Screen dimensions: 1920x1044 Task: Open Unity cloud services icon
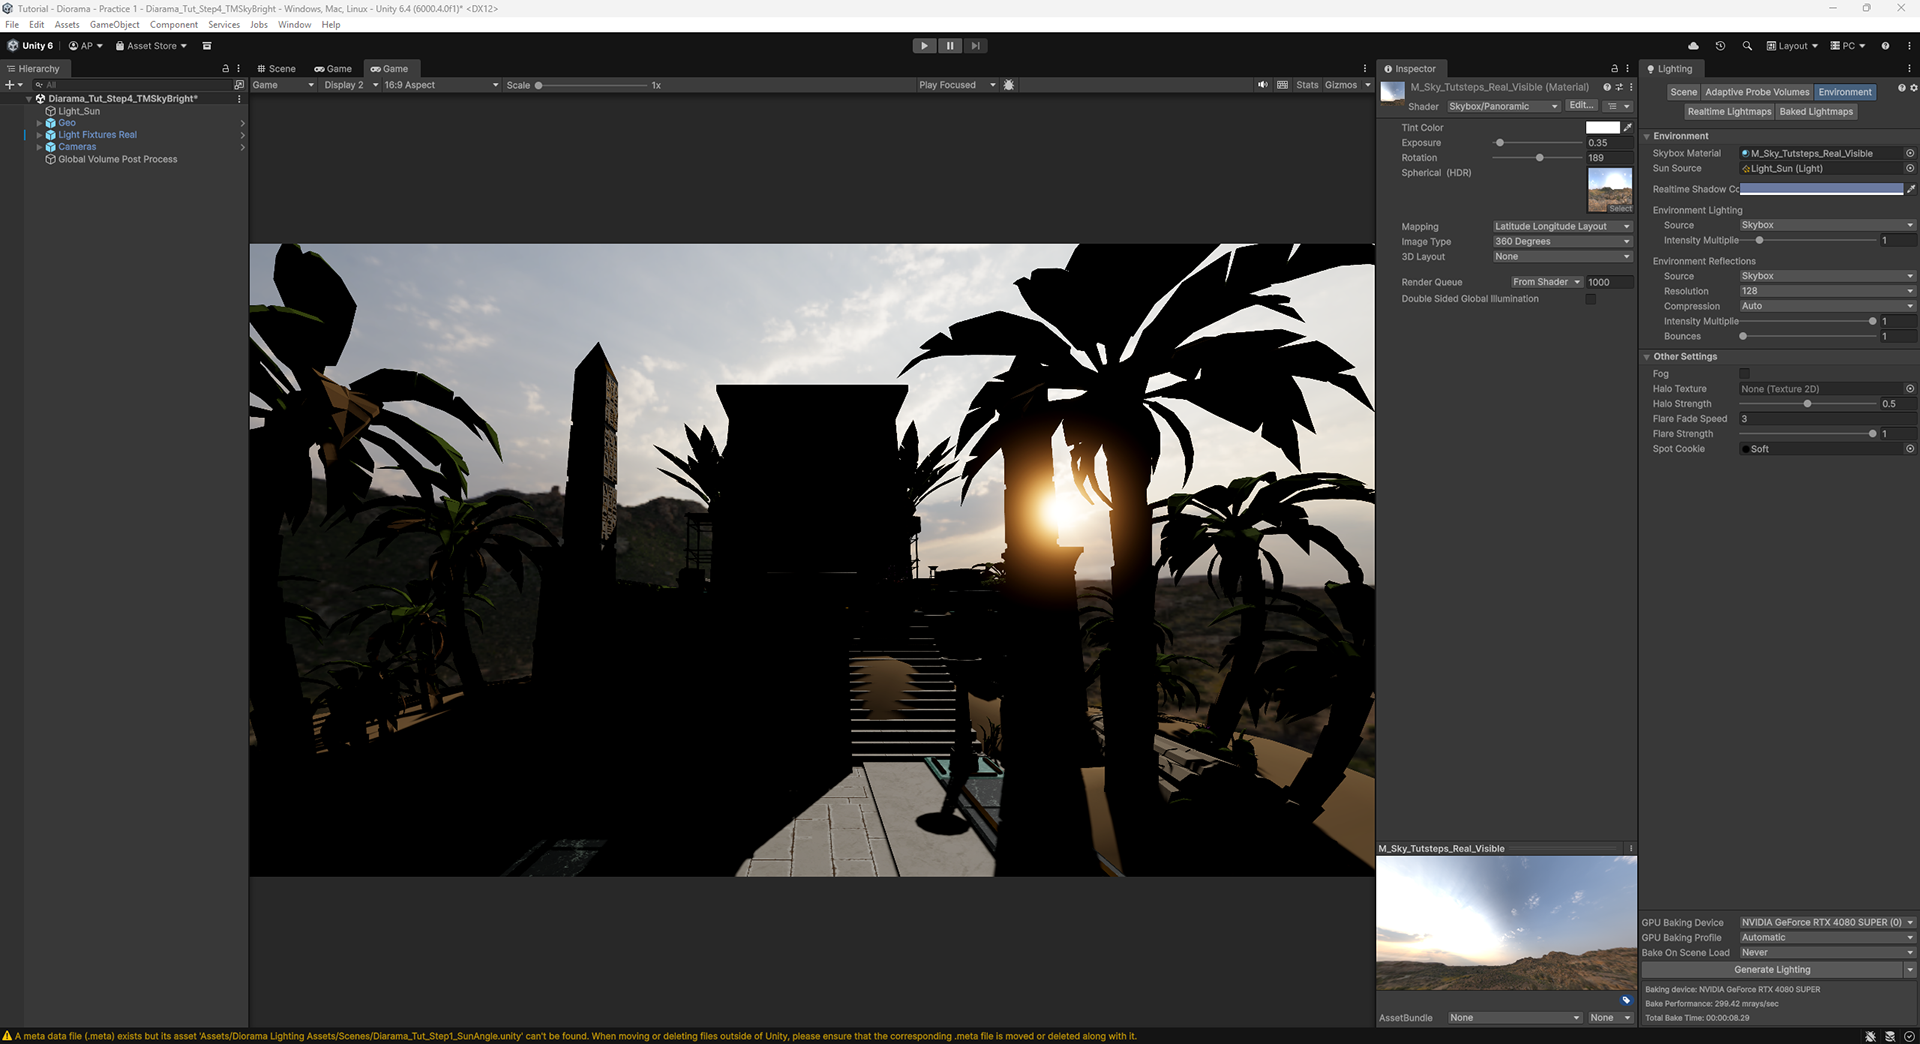[1693, 46]
